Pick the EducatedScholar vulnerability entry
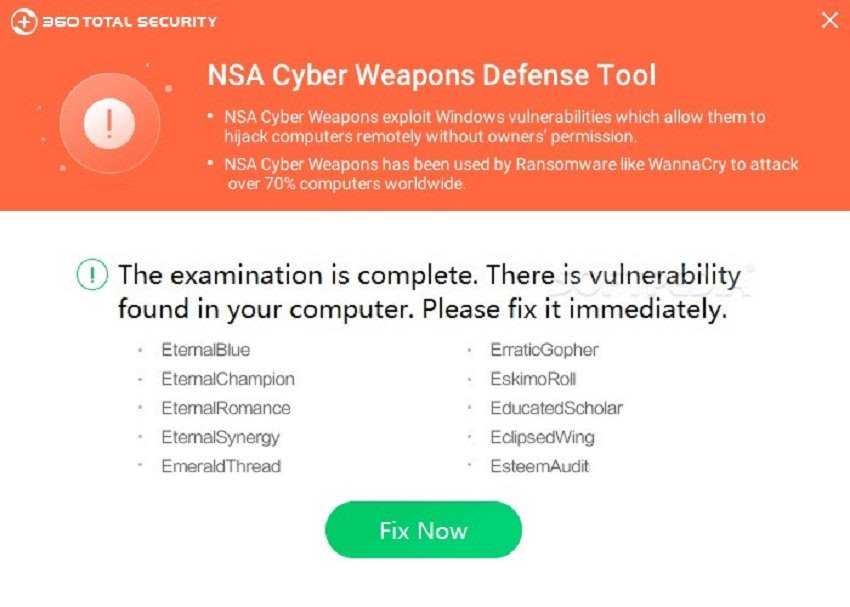Screen dimensions: 850x607 click(556, 408)
